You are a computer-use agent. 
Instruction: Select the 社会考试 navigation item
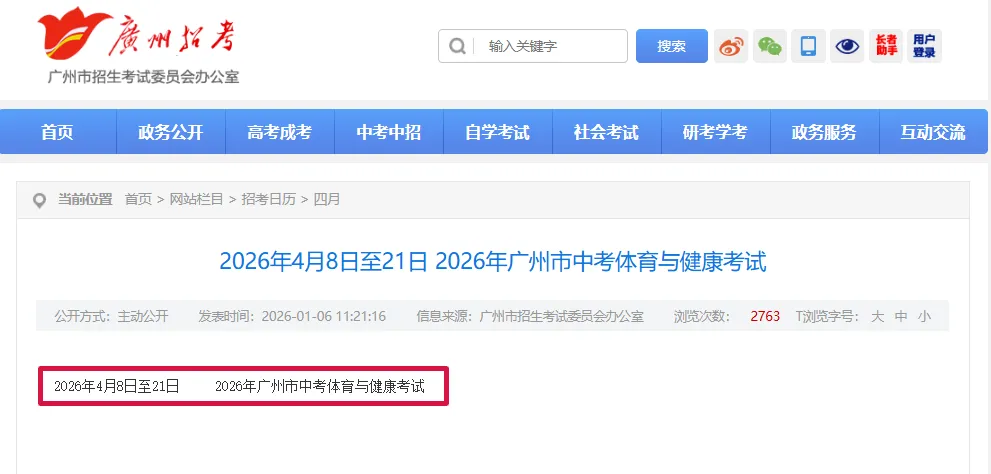607,132
